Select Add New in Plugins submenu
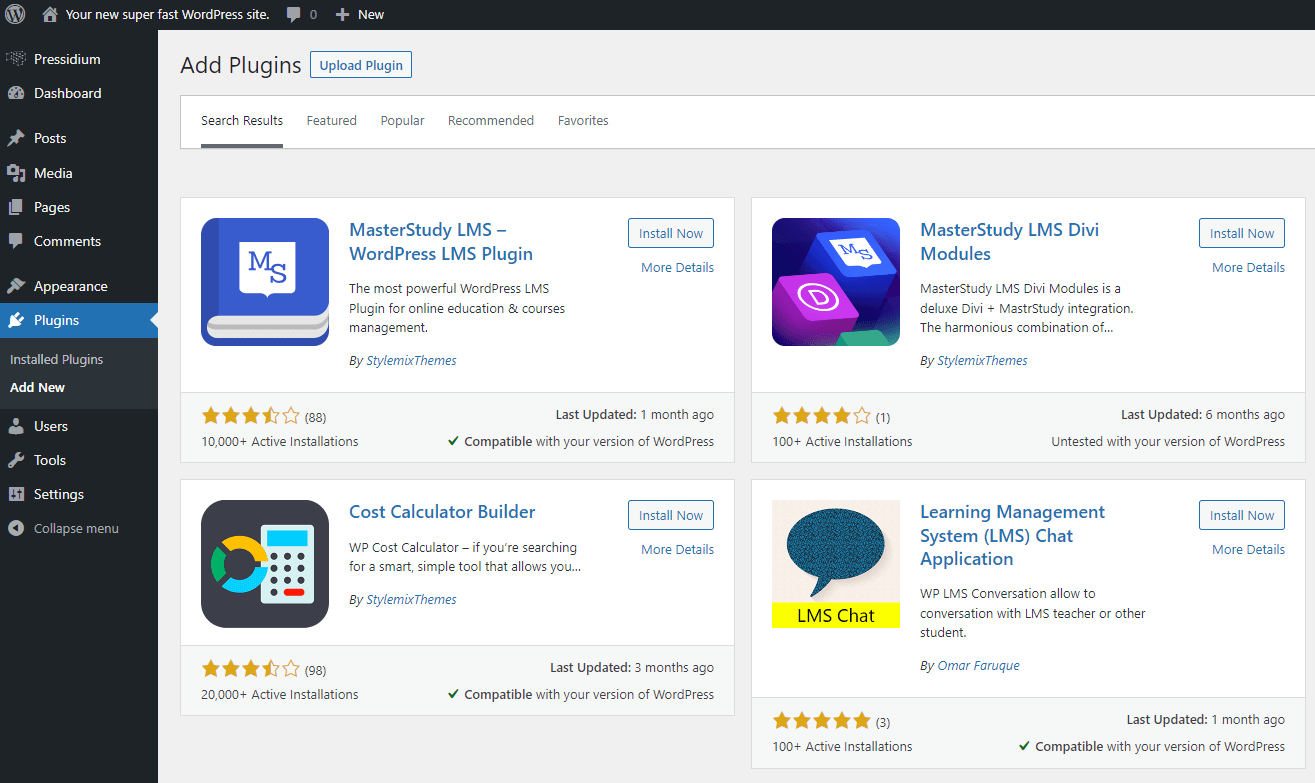Screen dimensions: 1315x783 tap(37, 387)
